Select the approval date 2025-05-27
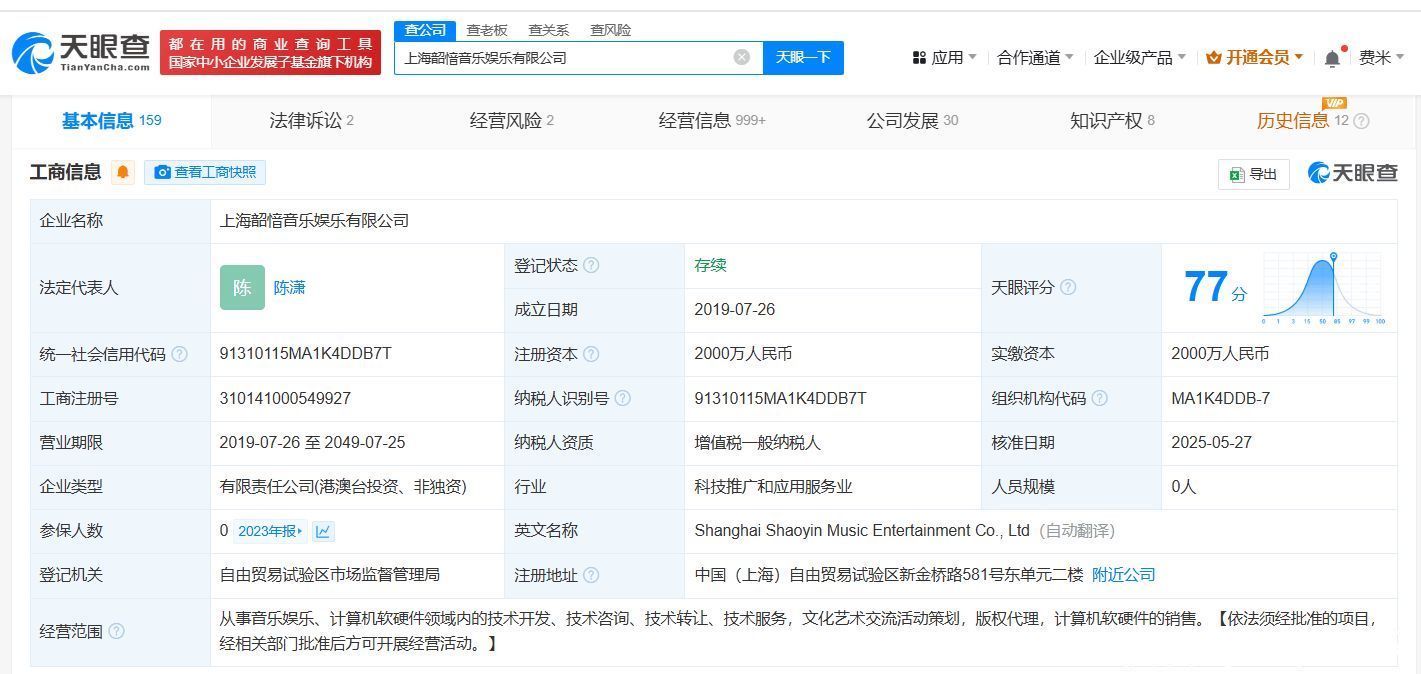Image resolution: width=1421 pixels, height=674 pixels. pyautogui.click(x=1211, y=442)
